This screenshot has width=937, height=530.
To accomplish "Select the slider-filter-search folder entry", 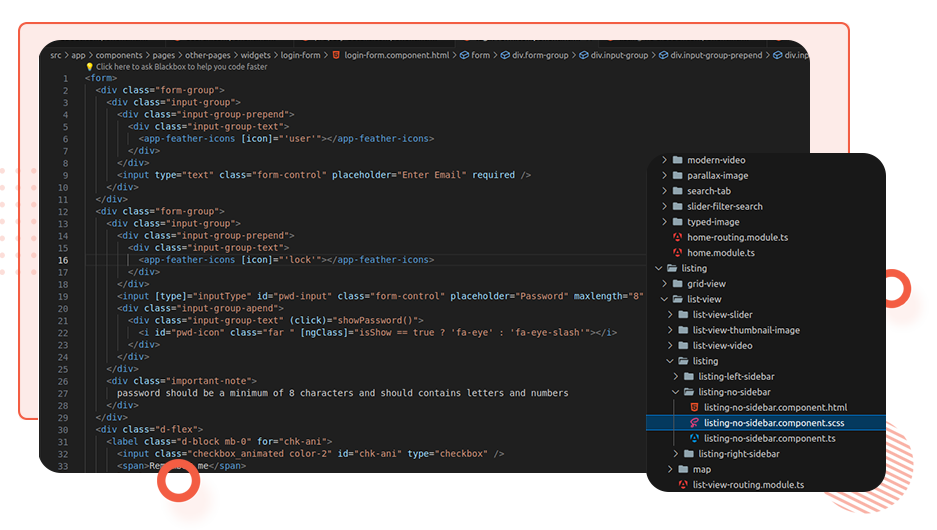I will pyautogui.click(x=724, y=207).
